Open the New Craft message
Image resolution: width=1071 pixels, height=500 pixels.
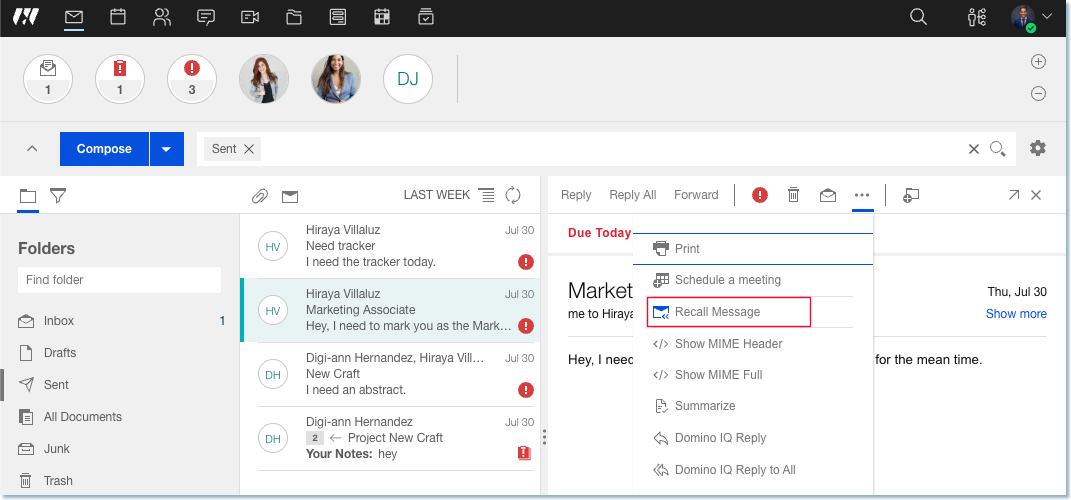click(390, 374)
